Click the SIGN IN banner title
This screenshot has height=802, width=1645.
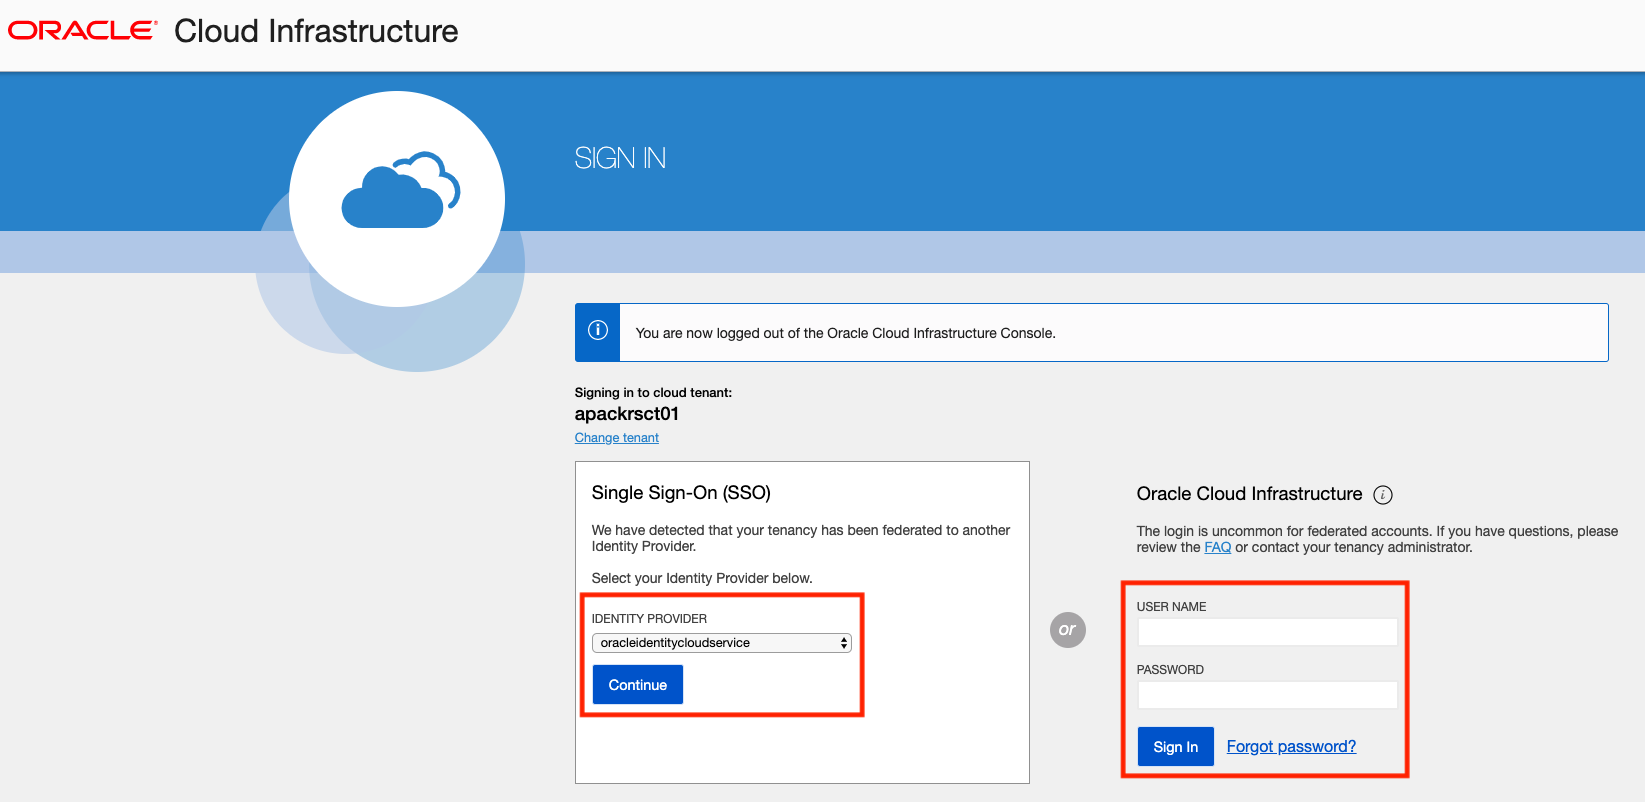coord(620,158)
